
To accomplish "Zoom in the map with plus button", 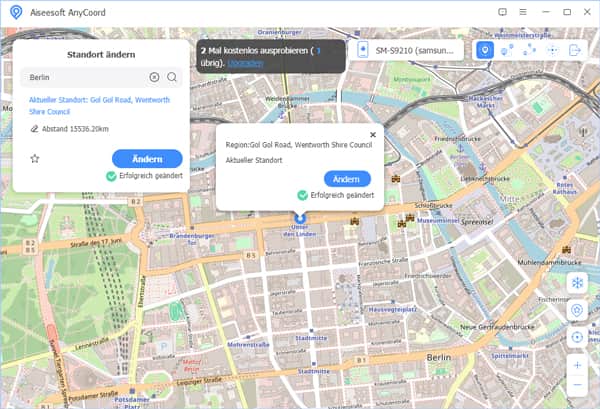I will (x=576, y=366).
